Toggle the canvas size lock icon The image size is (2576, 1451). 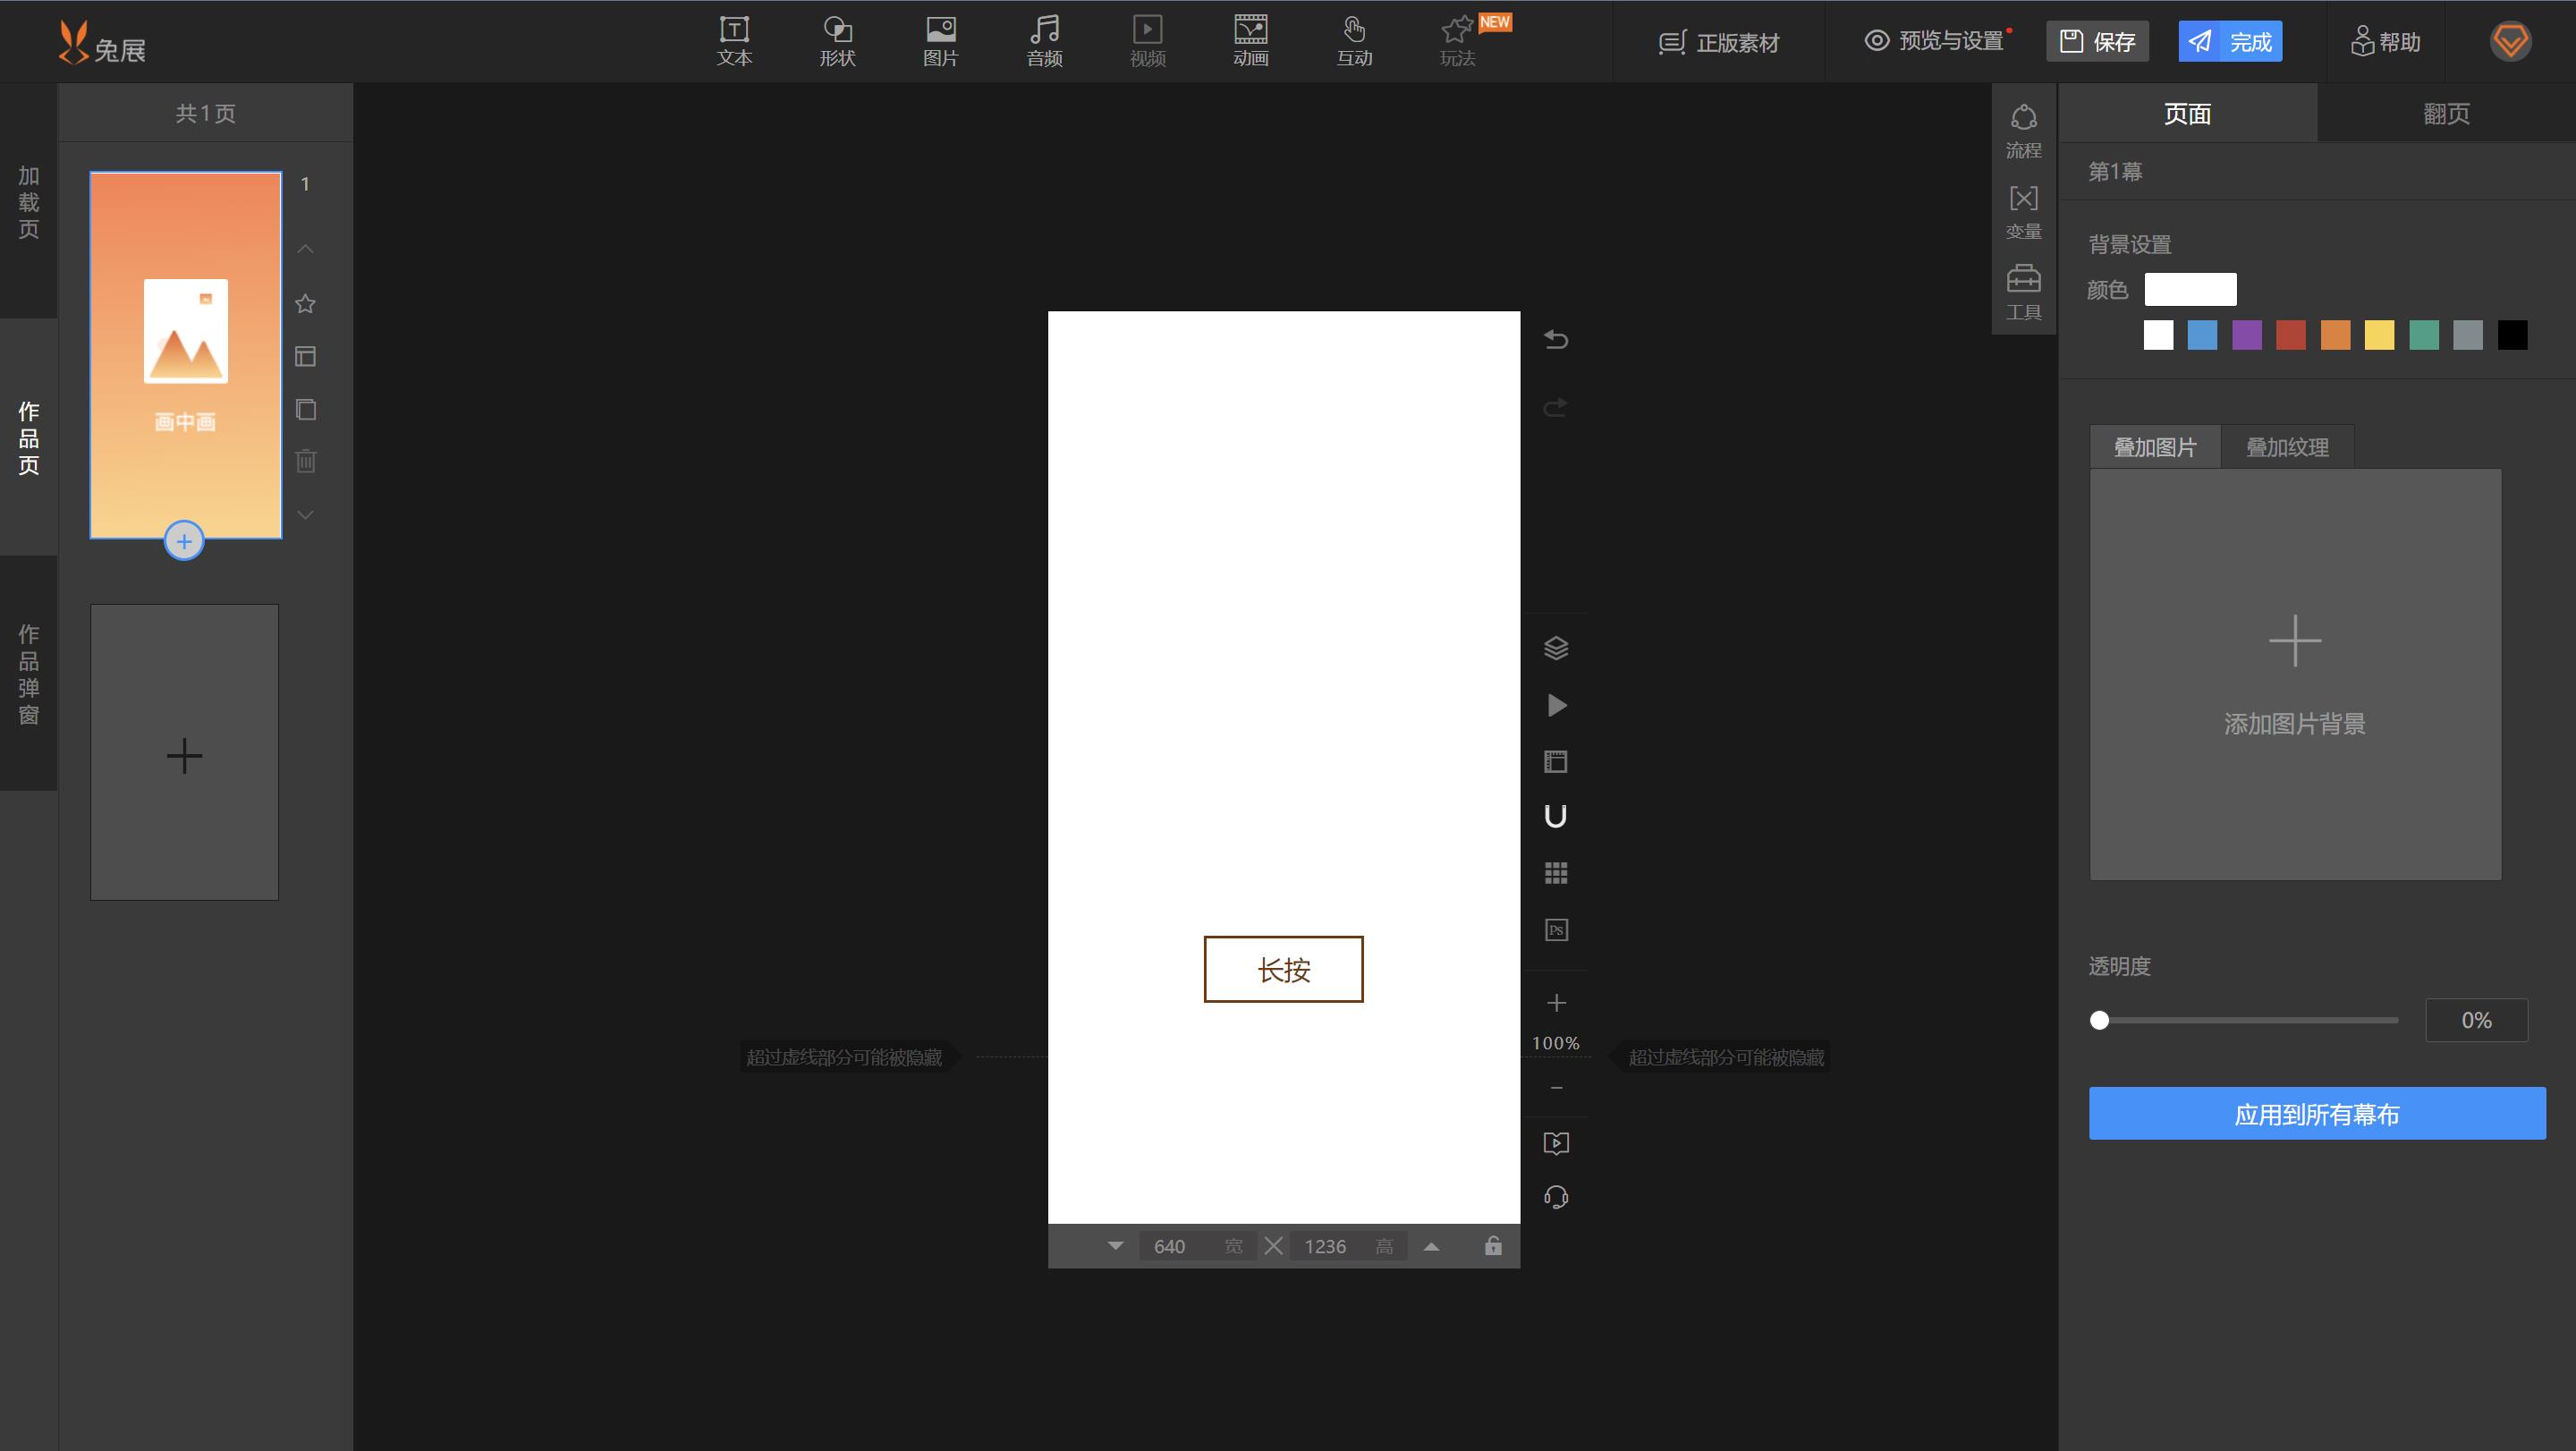1493,1245
